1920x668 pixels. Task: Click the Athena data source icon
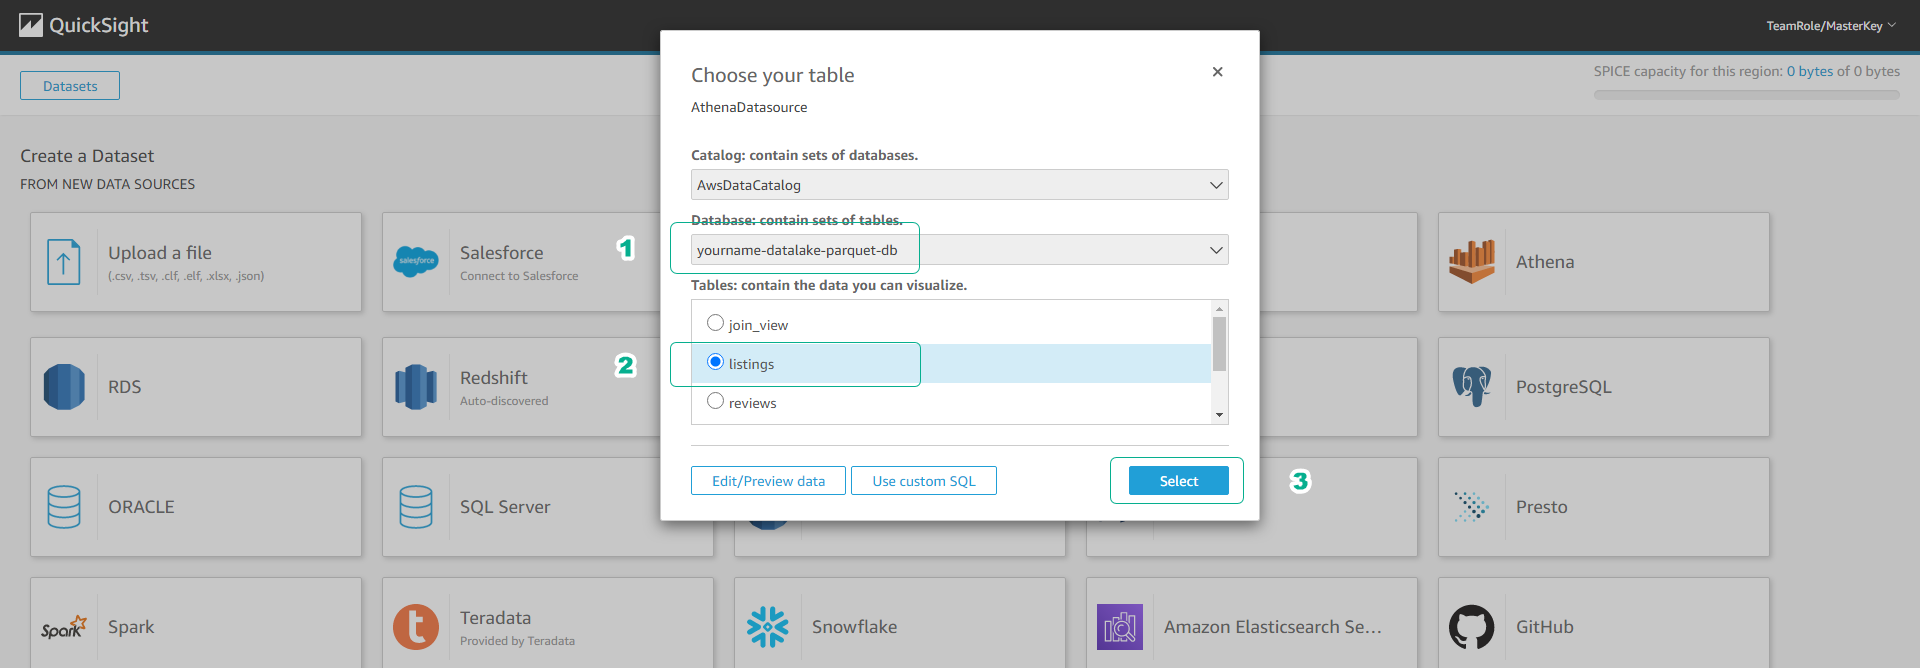(x=1472, y=262)
